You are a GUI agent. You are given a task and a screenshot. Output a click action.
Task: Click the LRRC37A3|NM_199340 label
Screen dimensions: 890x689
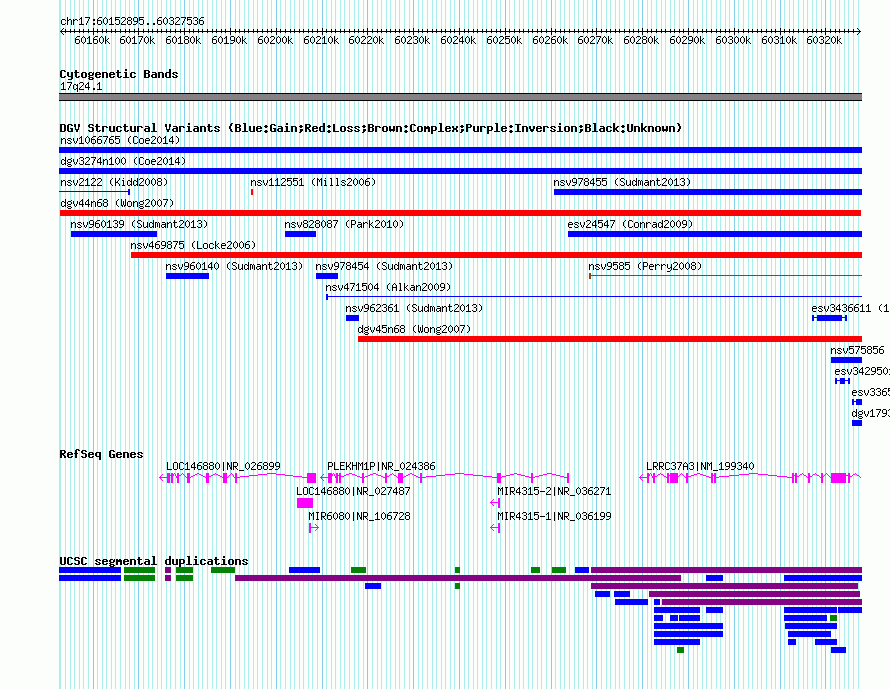(x=700, y=466)
